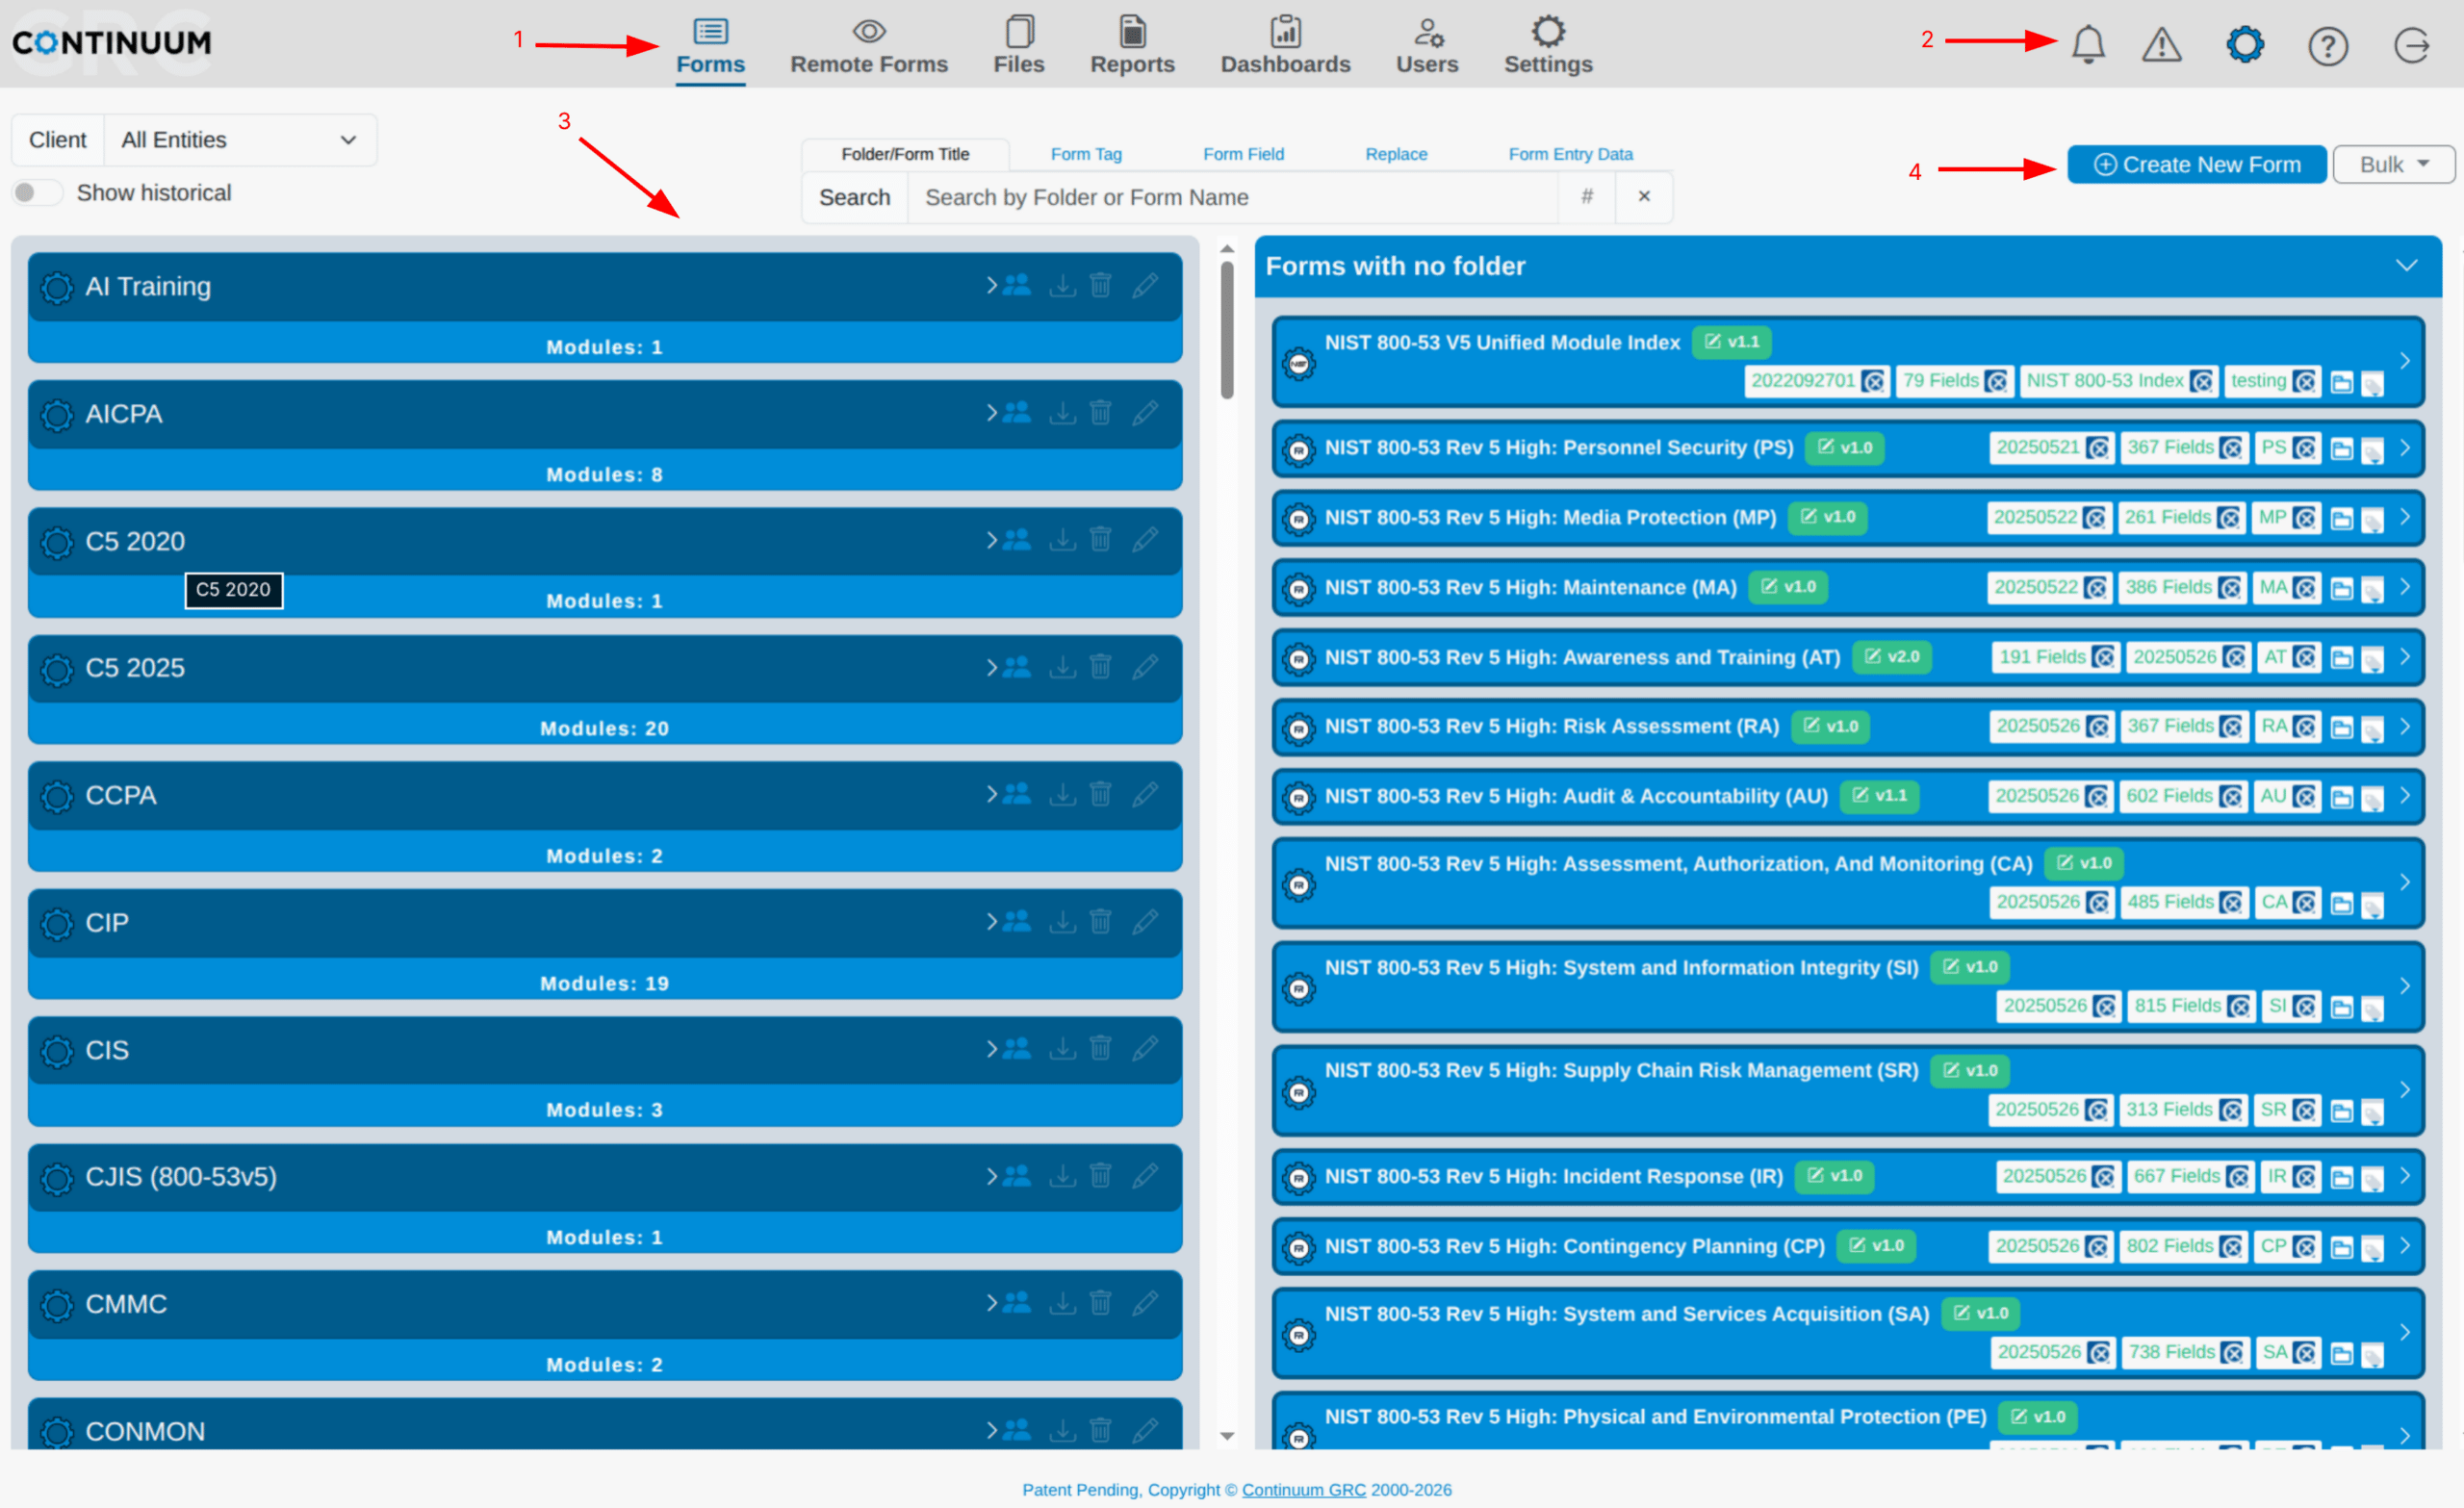Edit the AI Training folder with pencil icon

coord(1145,285)
